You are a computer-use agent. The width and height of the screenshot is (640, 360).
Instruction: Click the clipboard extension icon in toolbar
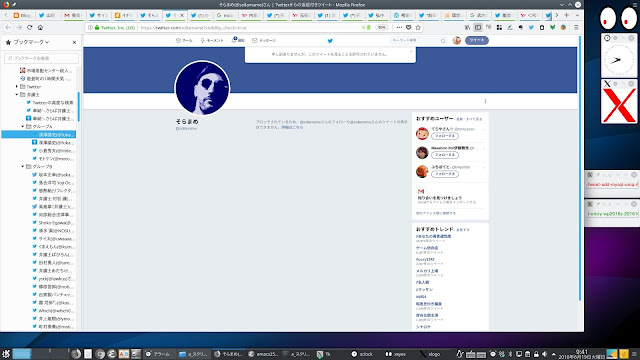pyautogui.click(x=542, y=27)
